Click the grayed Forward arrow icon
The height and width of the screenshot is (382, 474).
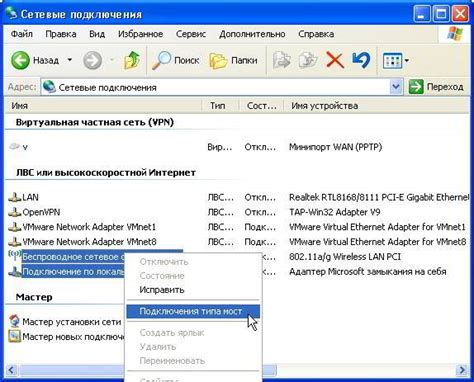pyautogui.click(x=92, y=60)
